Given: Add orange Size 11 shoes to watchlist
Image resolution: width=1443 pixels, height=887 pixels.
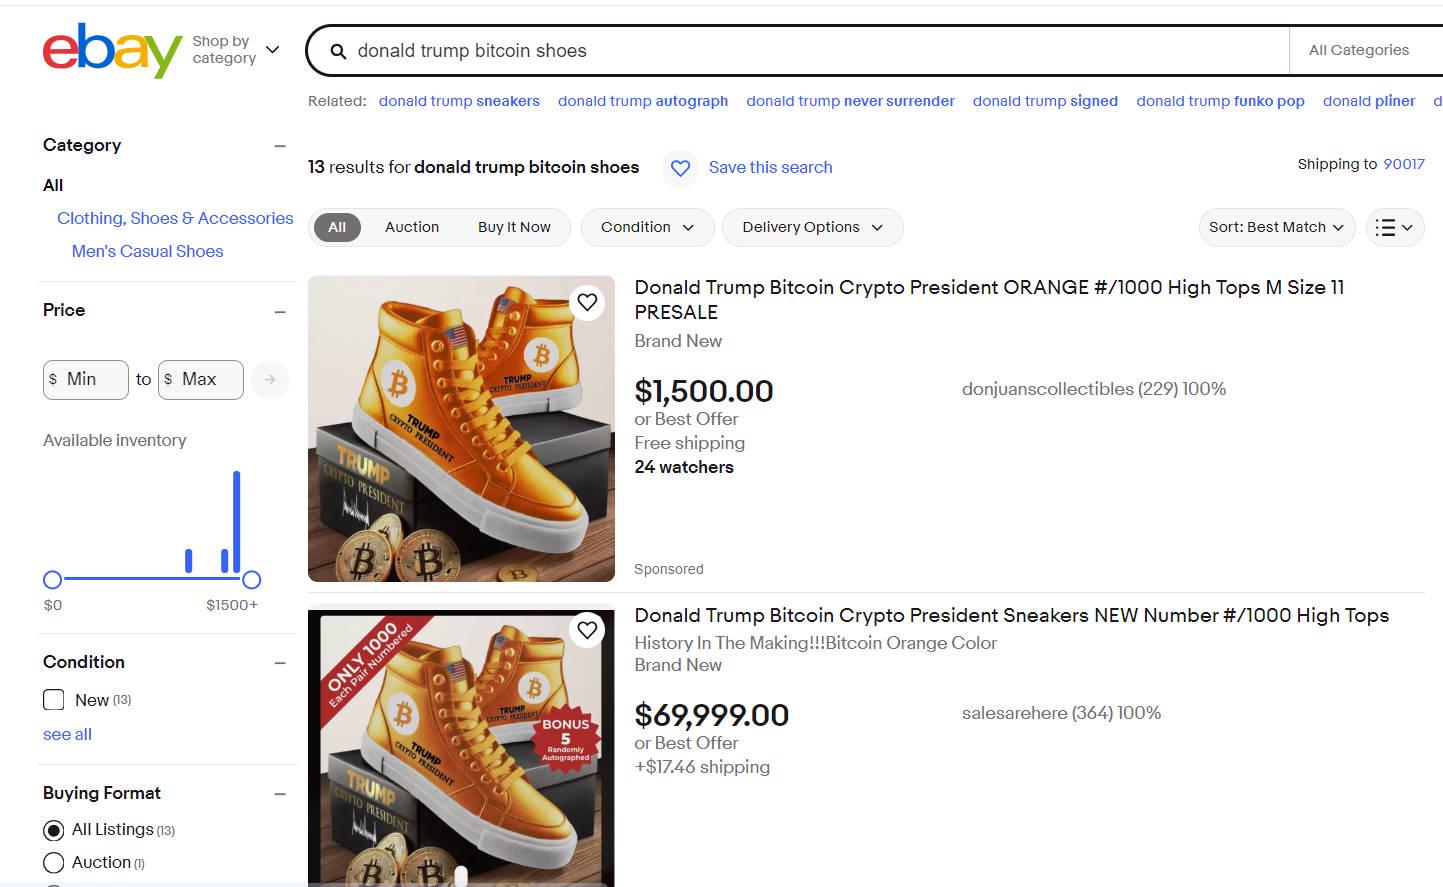Looking at the screenshot, I should pyautogui.click(x=587, y=302).
